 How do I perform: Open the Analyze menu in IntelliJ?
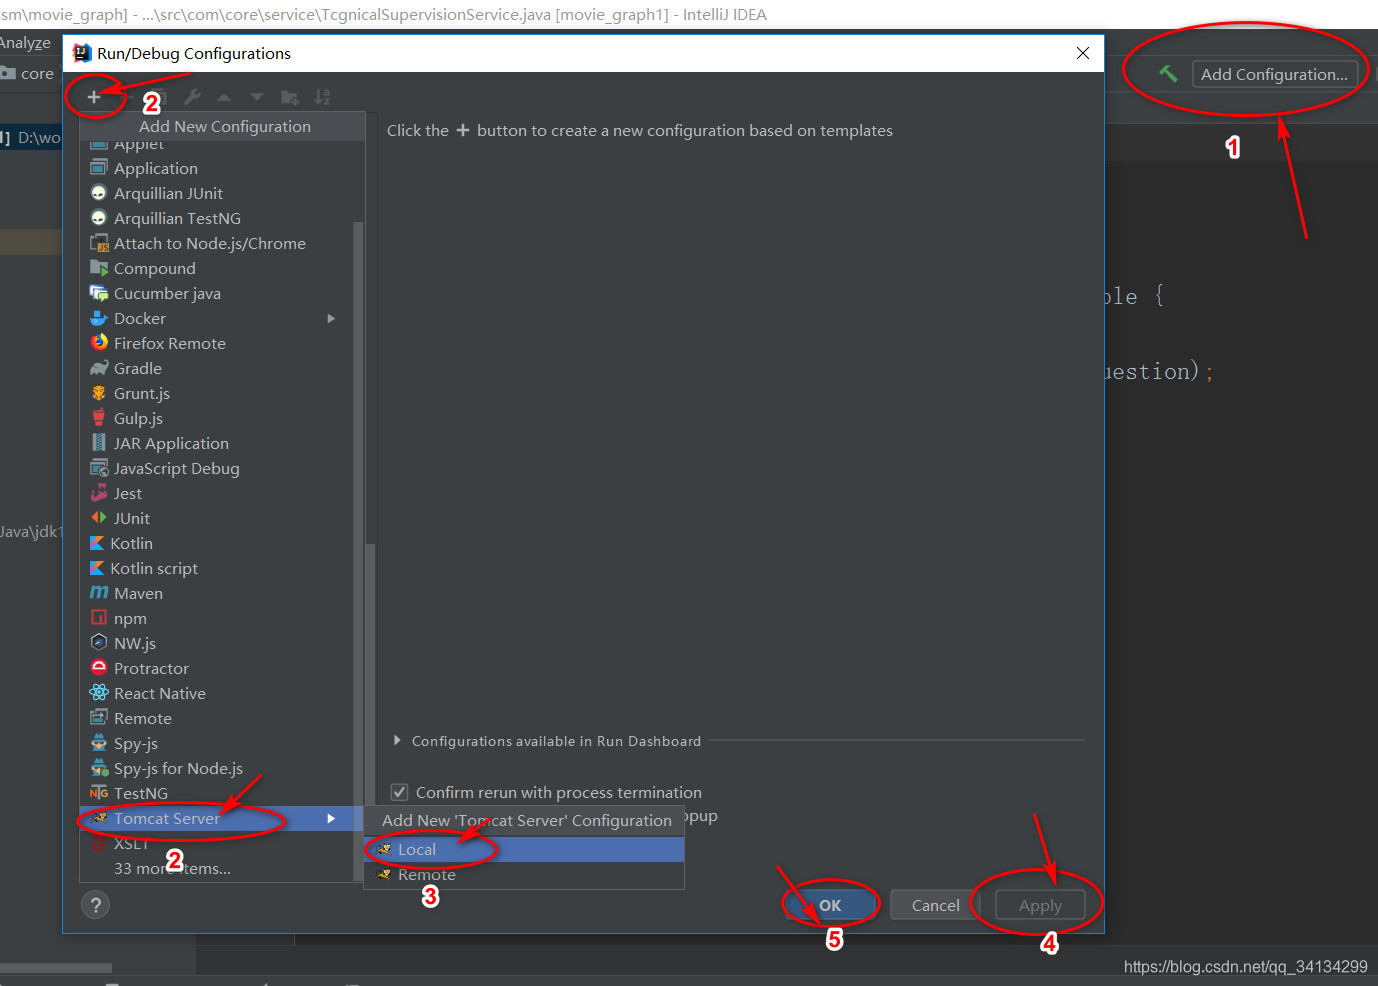25,43
